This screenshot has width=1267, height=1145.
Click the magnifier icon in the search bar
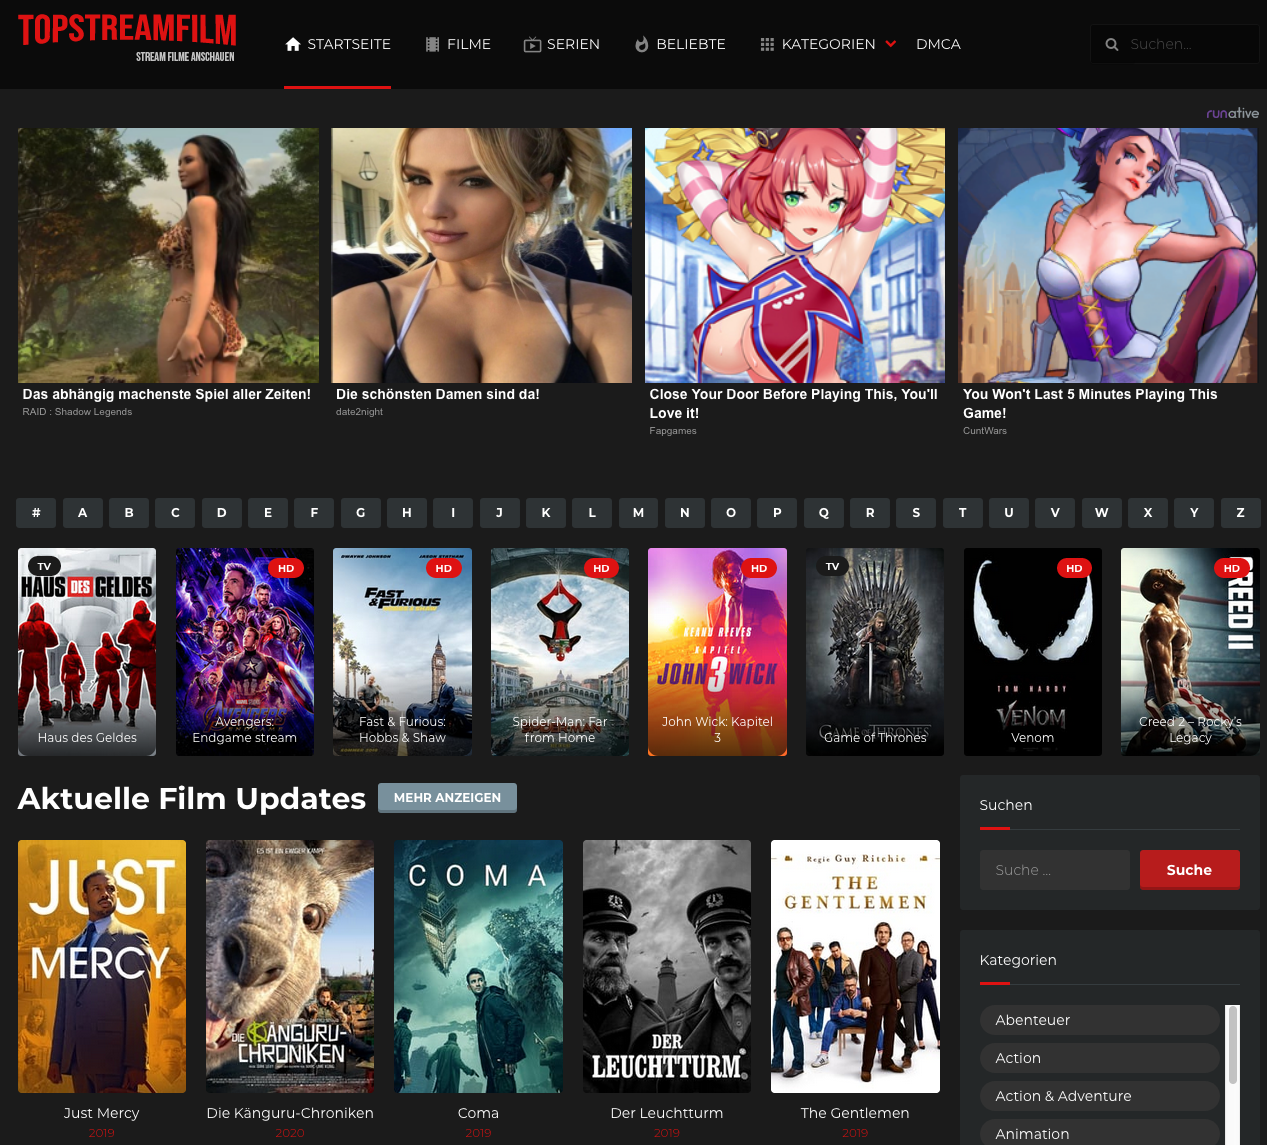[x=1112, y=44]
